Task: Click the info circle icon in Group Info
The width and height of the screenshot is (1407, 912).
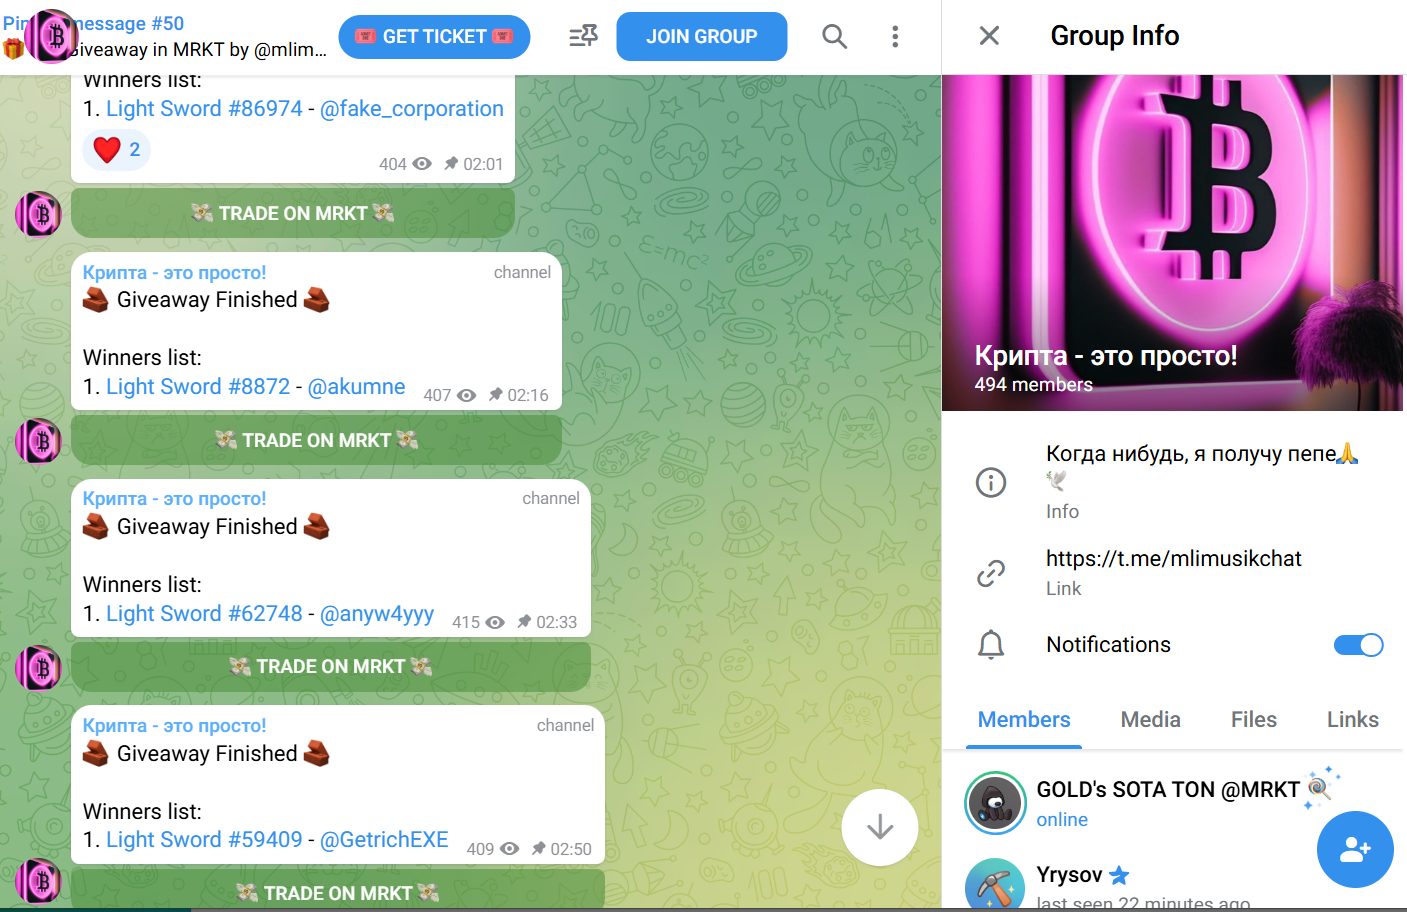Action: point(991,483)
